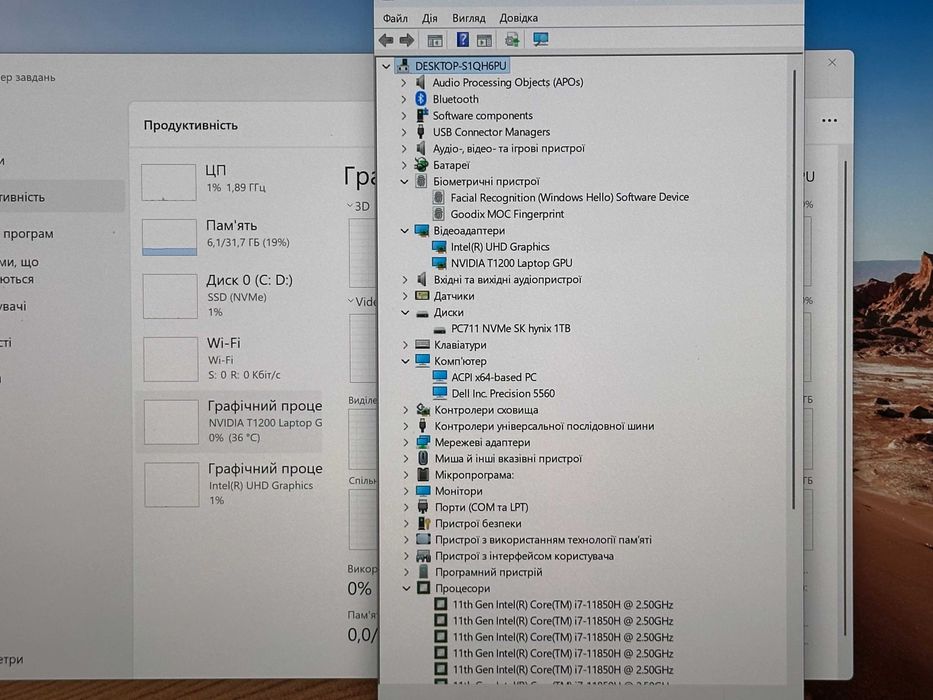Click the Пристрої безпеки security icon

click(x=424, y=523)
